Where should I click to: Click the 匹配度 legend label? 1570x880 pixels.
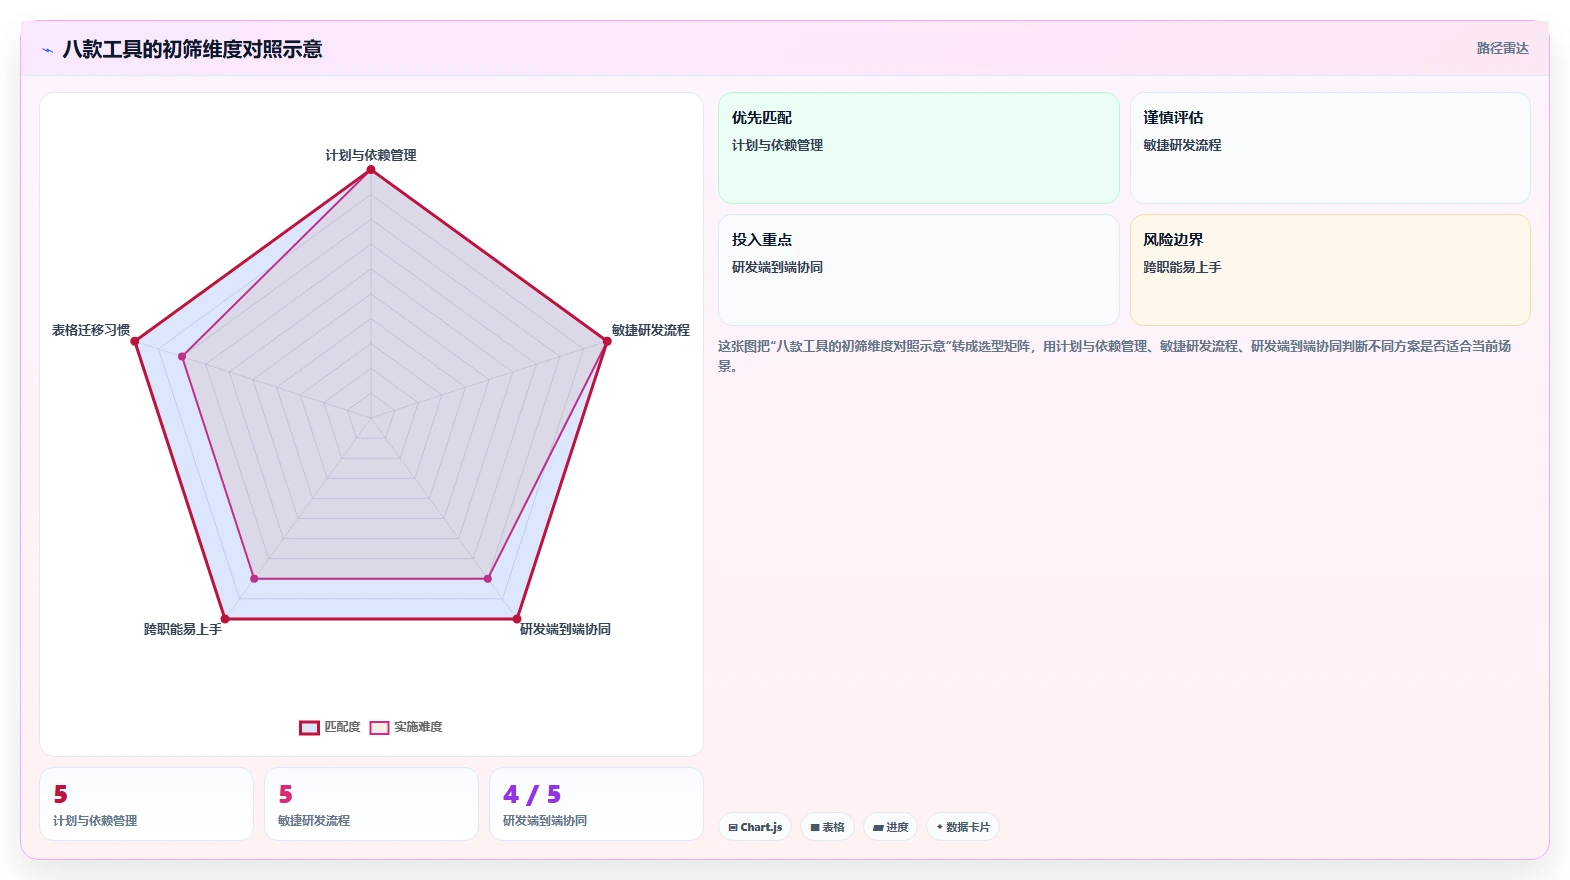[342, 727]
